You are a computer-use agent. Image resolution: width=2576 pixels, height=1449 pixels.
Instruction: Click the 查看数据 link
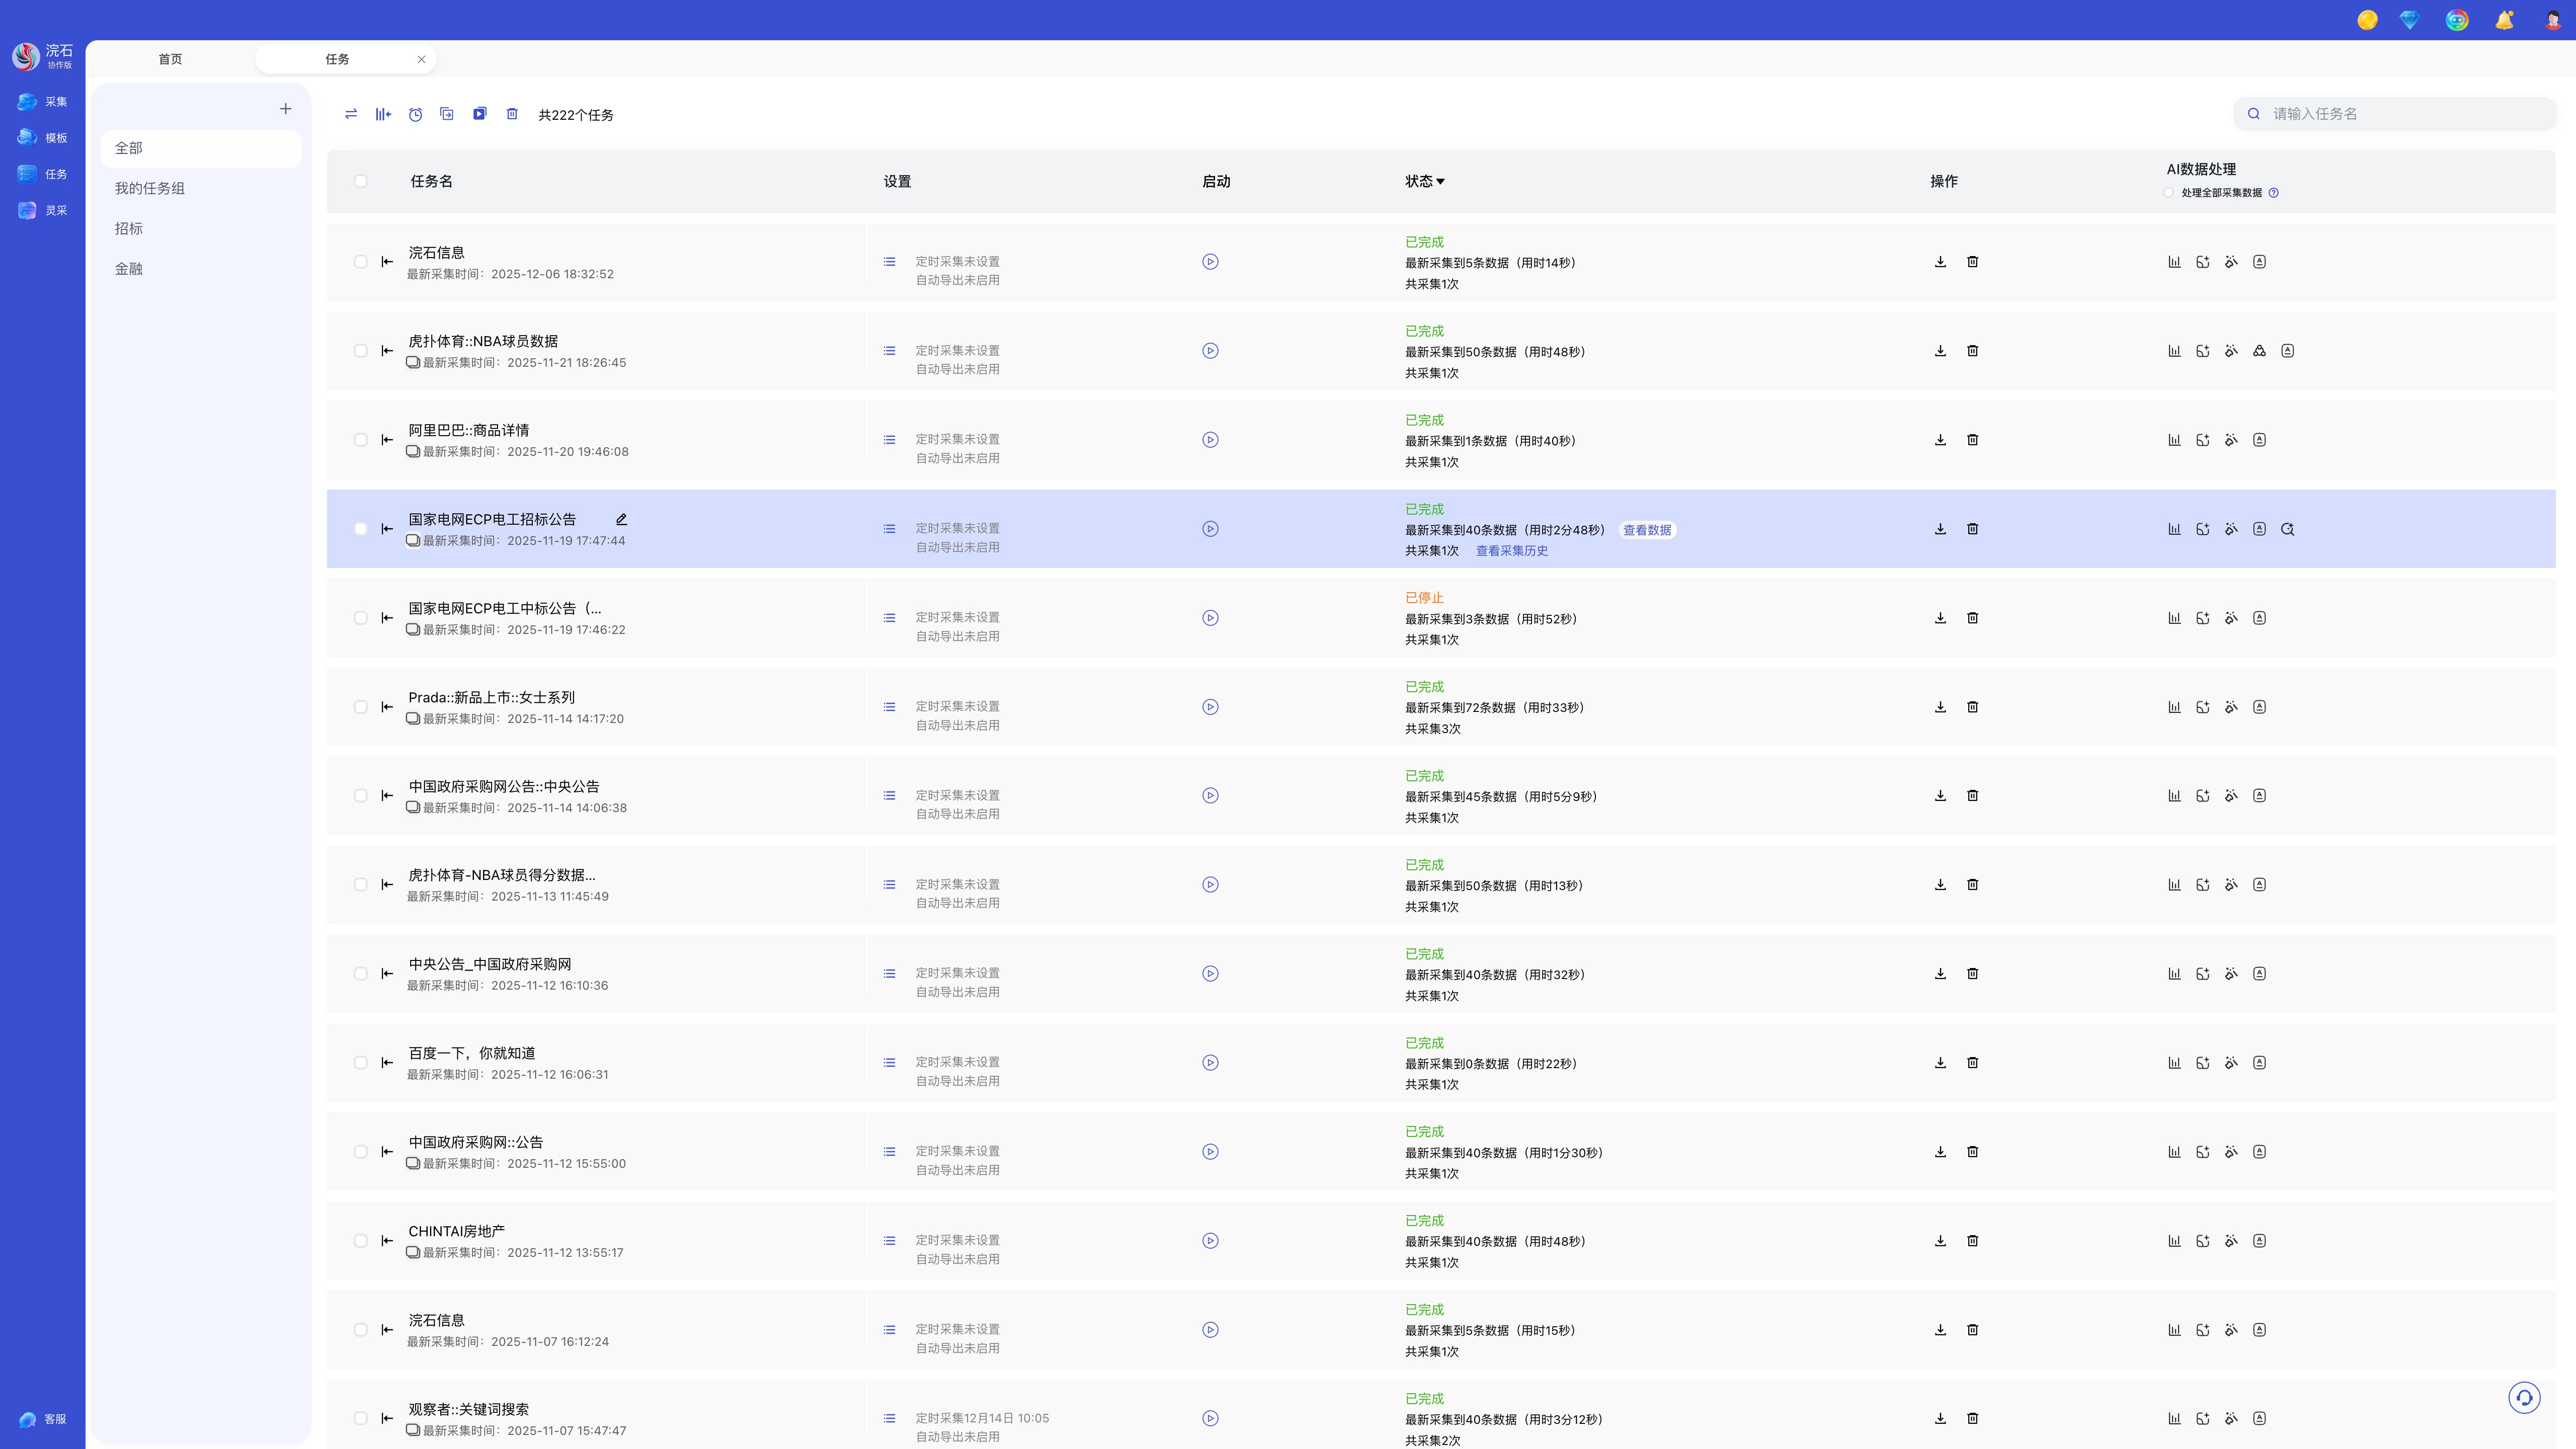pos(1646,530)
